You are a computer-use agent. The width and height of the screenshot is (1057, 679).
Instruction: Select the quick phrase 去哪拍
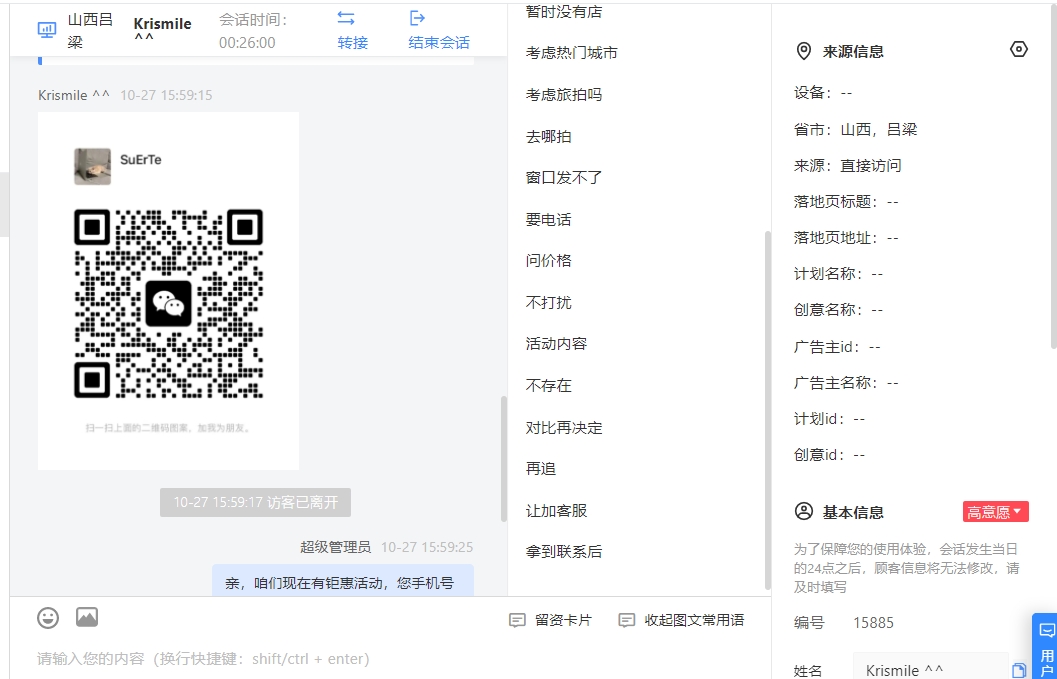(x=549, y=136)
